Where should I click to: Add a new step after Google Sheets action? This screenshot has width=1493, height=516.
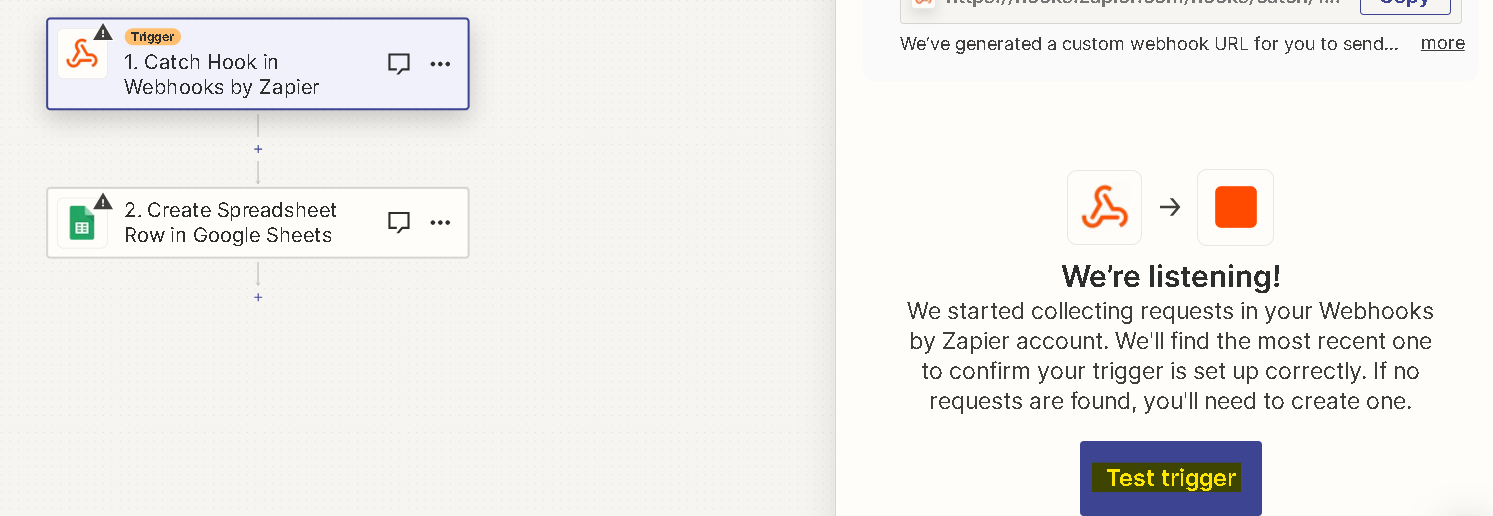[258, 297]
